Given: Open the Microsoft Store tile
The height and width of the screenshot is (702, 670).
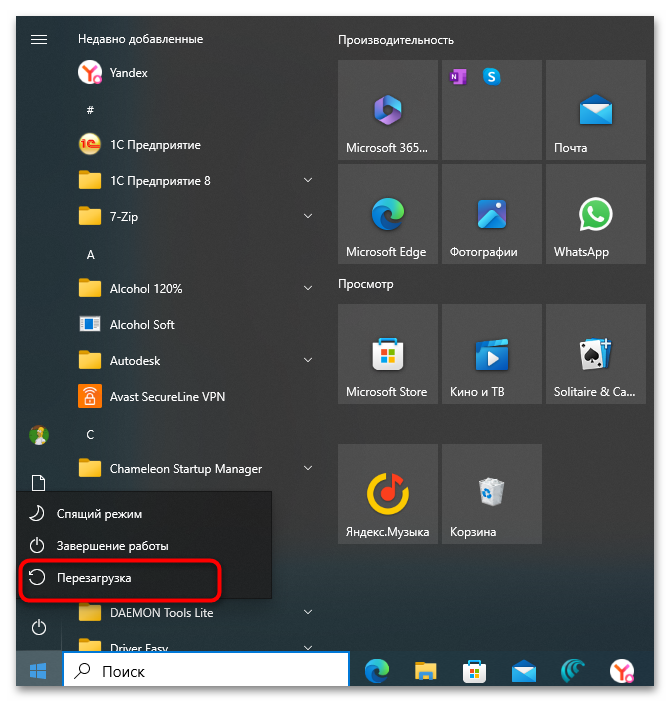Looking at the screenshot, I should pos(388,354).
